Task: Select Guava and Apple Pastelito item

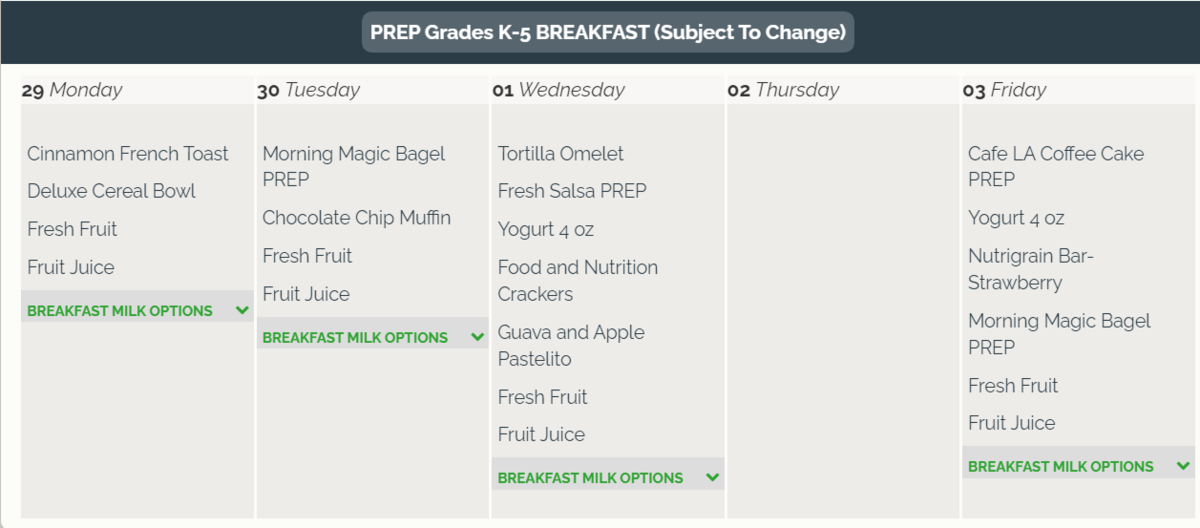Action: 571,345
